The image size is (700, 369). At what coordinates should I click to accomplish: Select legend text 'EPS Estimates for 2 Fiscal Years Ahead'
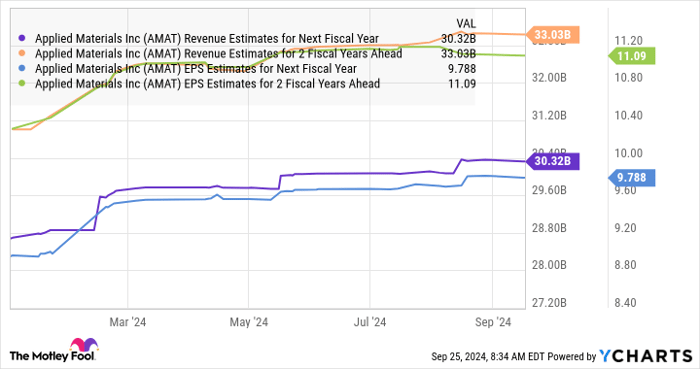pyautogui.click(x=282, y=83)
